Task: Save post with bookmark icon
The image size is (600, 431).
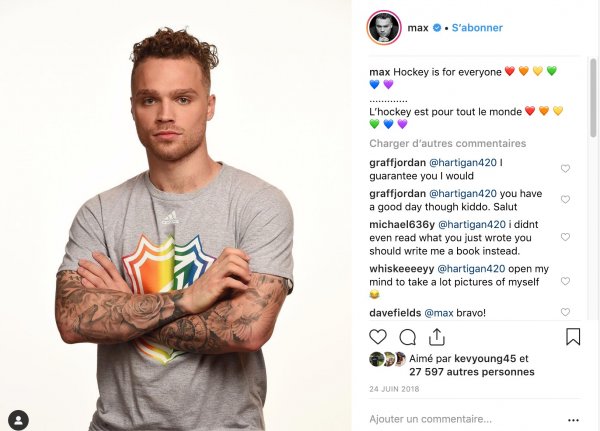Action: tap(573, 336)
